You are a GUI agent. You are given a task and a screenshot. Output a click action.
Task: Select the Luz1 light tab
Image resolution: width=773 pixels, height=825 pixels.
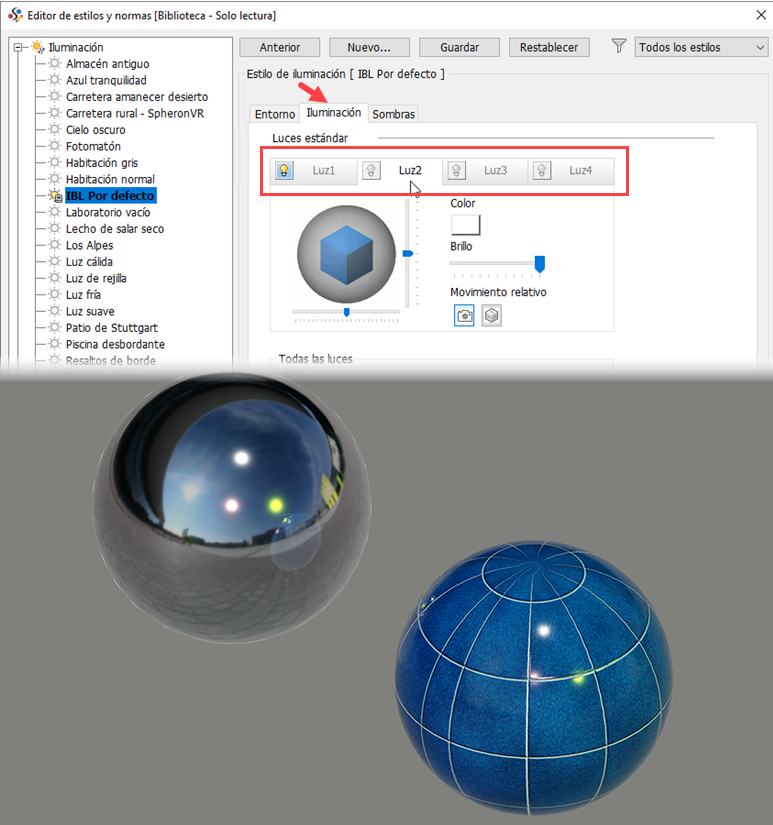[324, 170]
